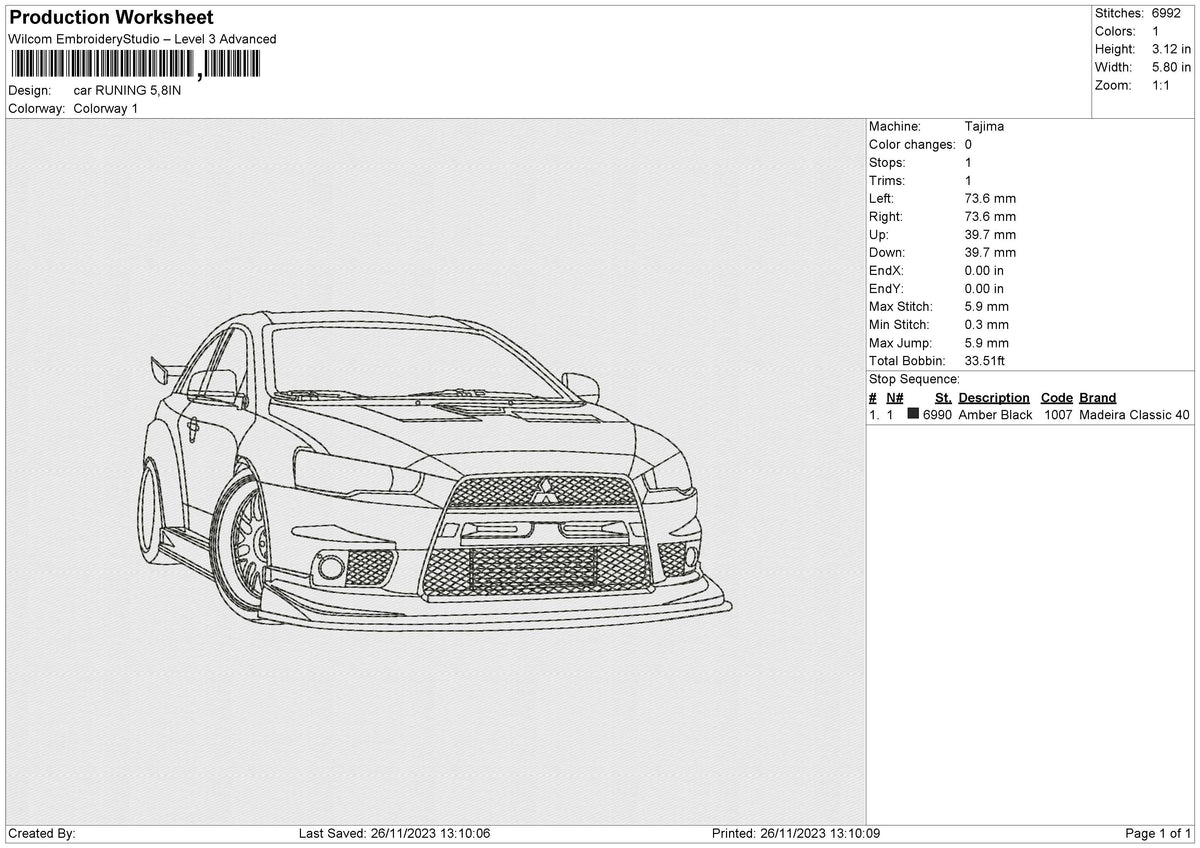Click the Machine value Tajima
The width and height of the screenshot is (1200, 848).
pyautogui.click(x=984, y=126)
